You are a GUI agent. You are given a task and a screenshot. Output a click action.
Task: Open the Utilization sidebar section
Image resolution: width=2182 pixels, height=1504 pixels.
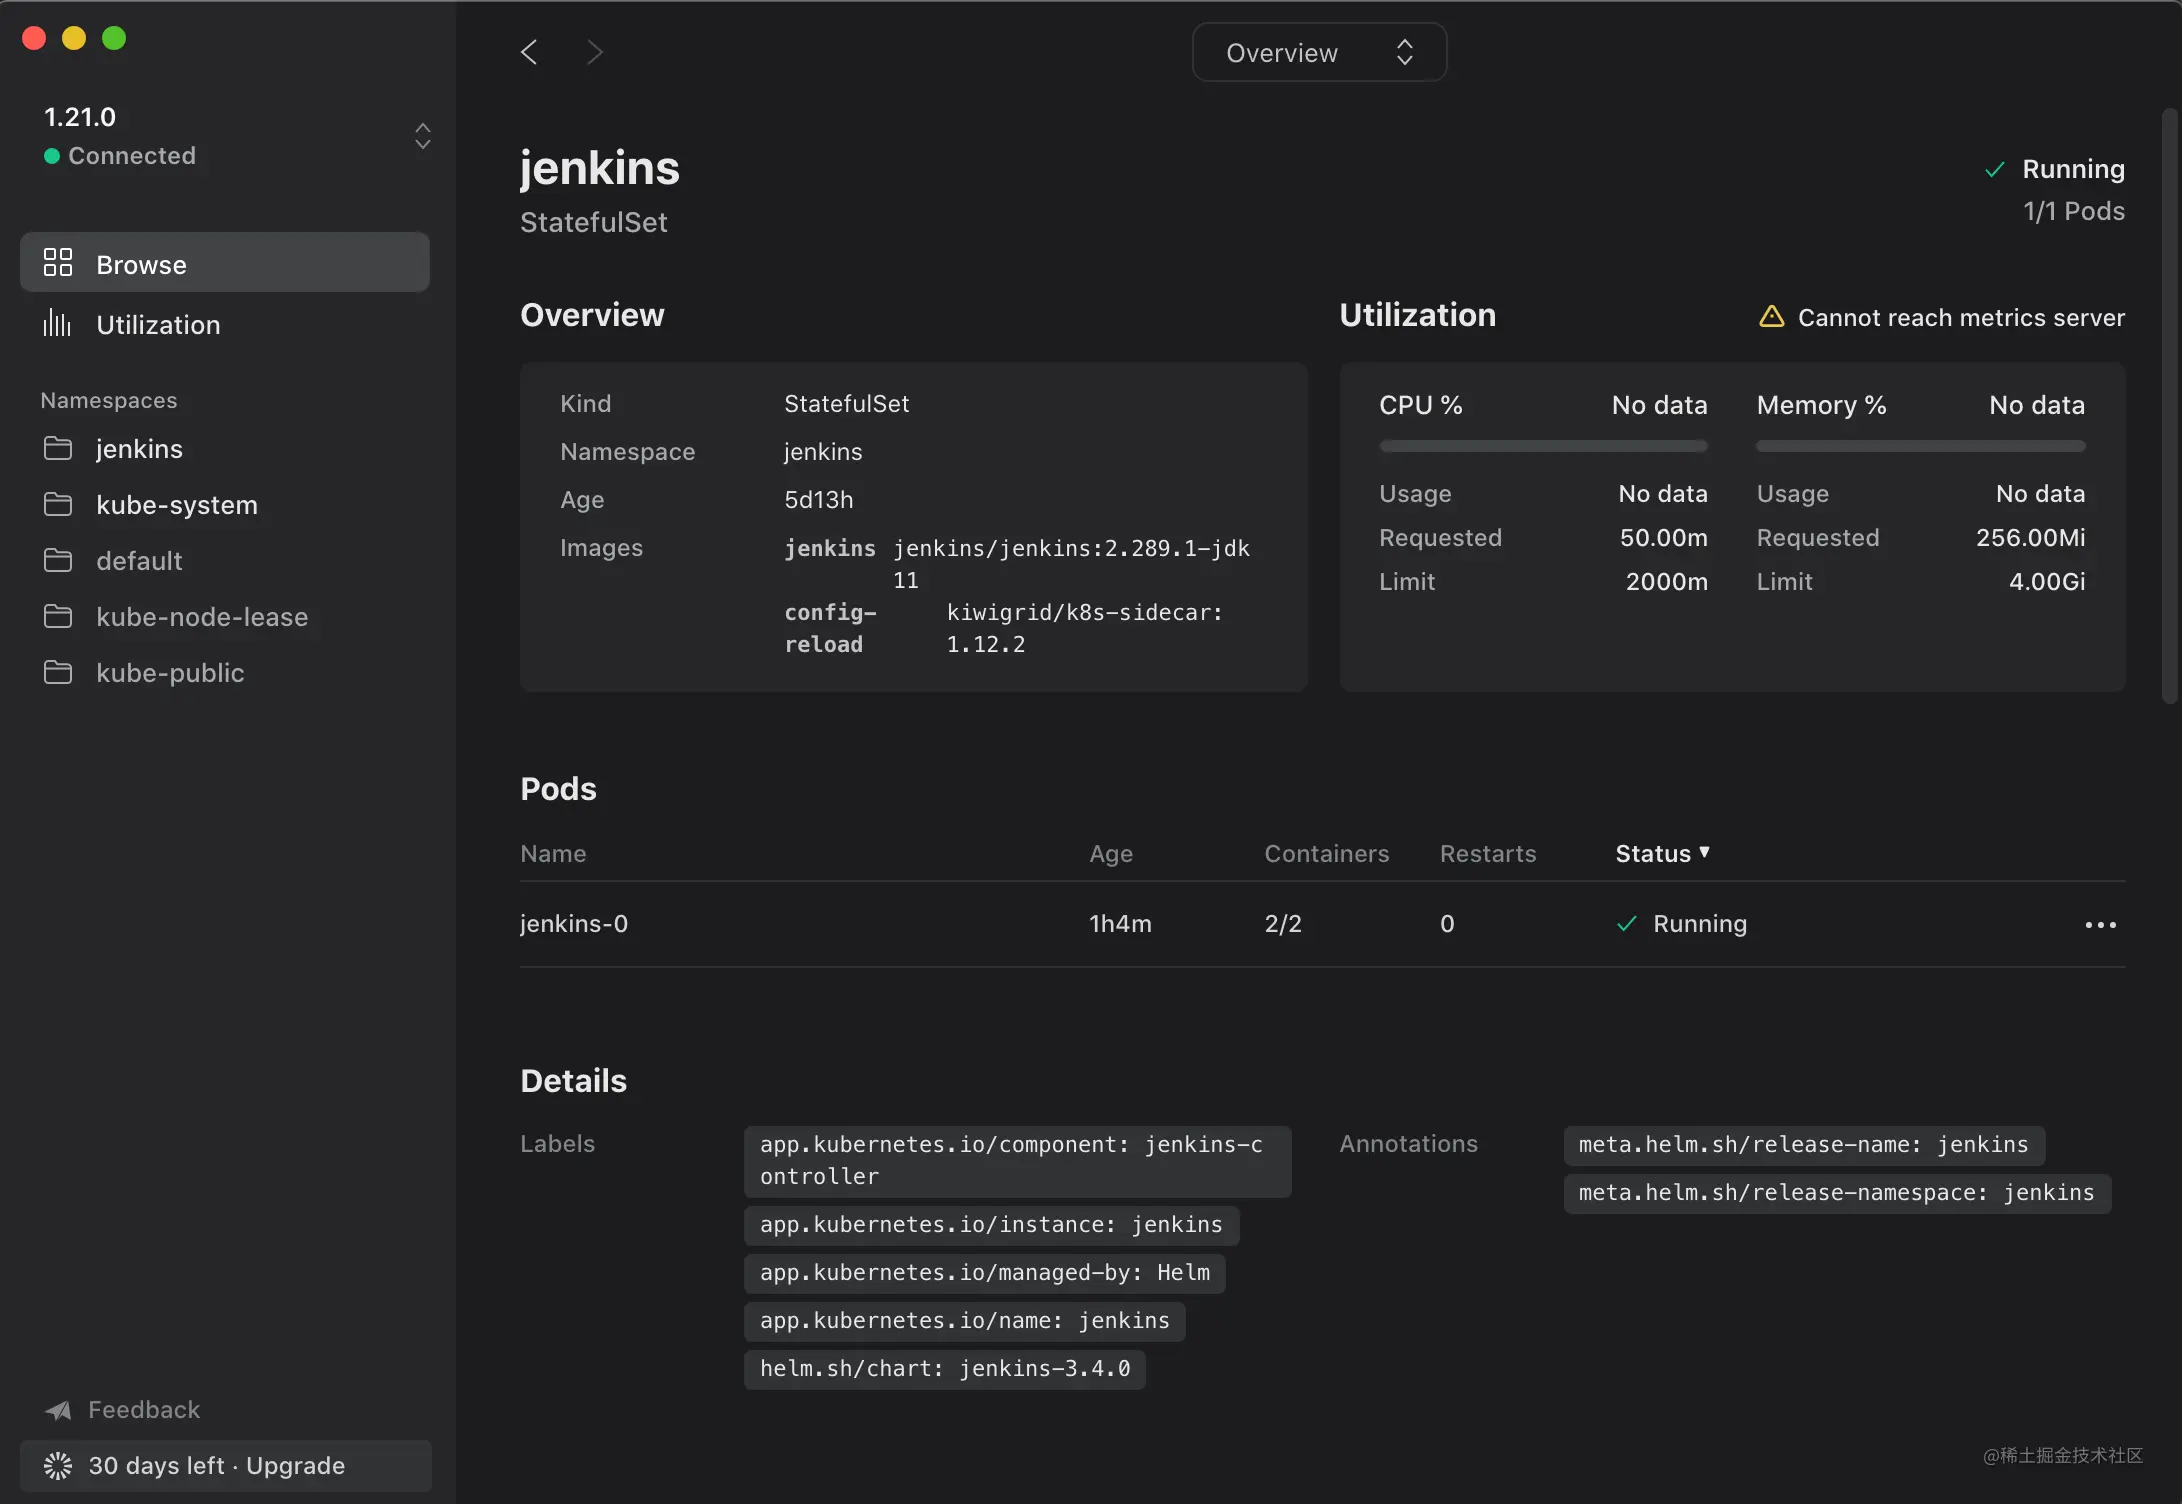(x=225, y=324)
